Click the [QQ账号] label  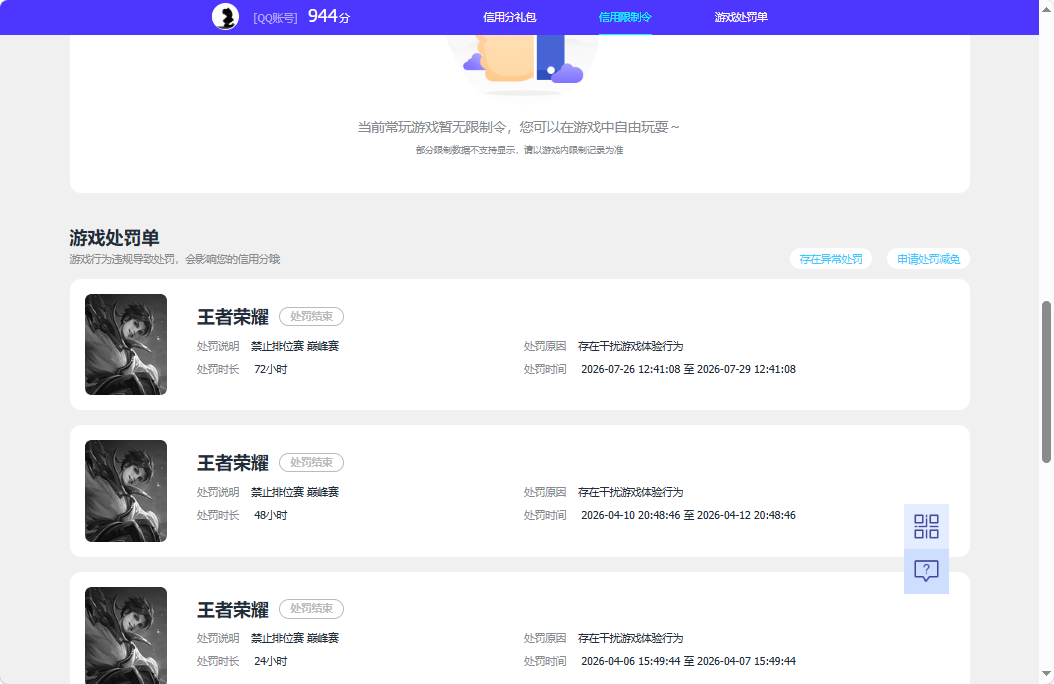[276, 18]
